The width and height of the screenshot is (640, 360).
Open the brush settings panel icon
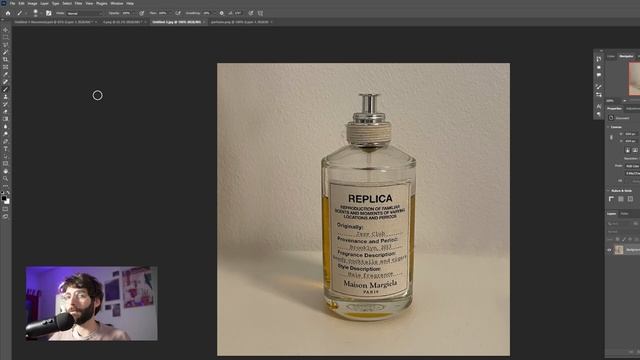[49, 13]
